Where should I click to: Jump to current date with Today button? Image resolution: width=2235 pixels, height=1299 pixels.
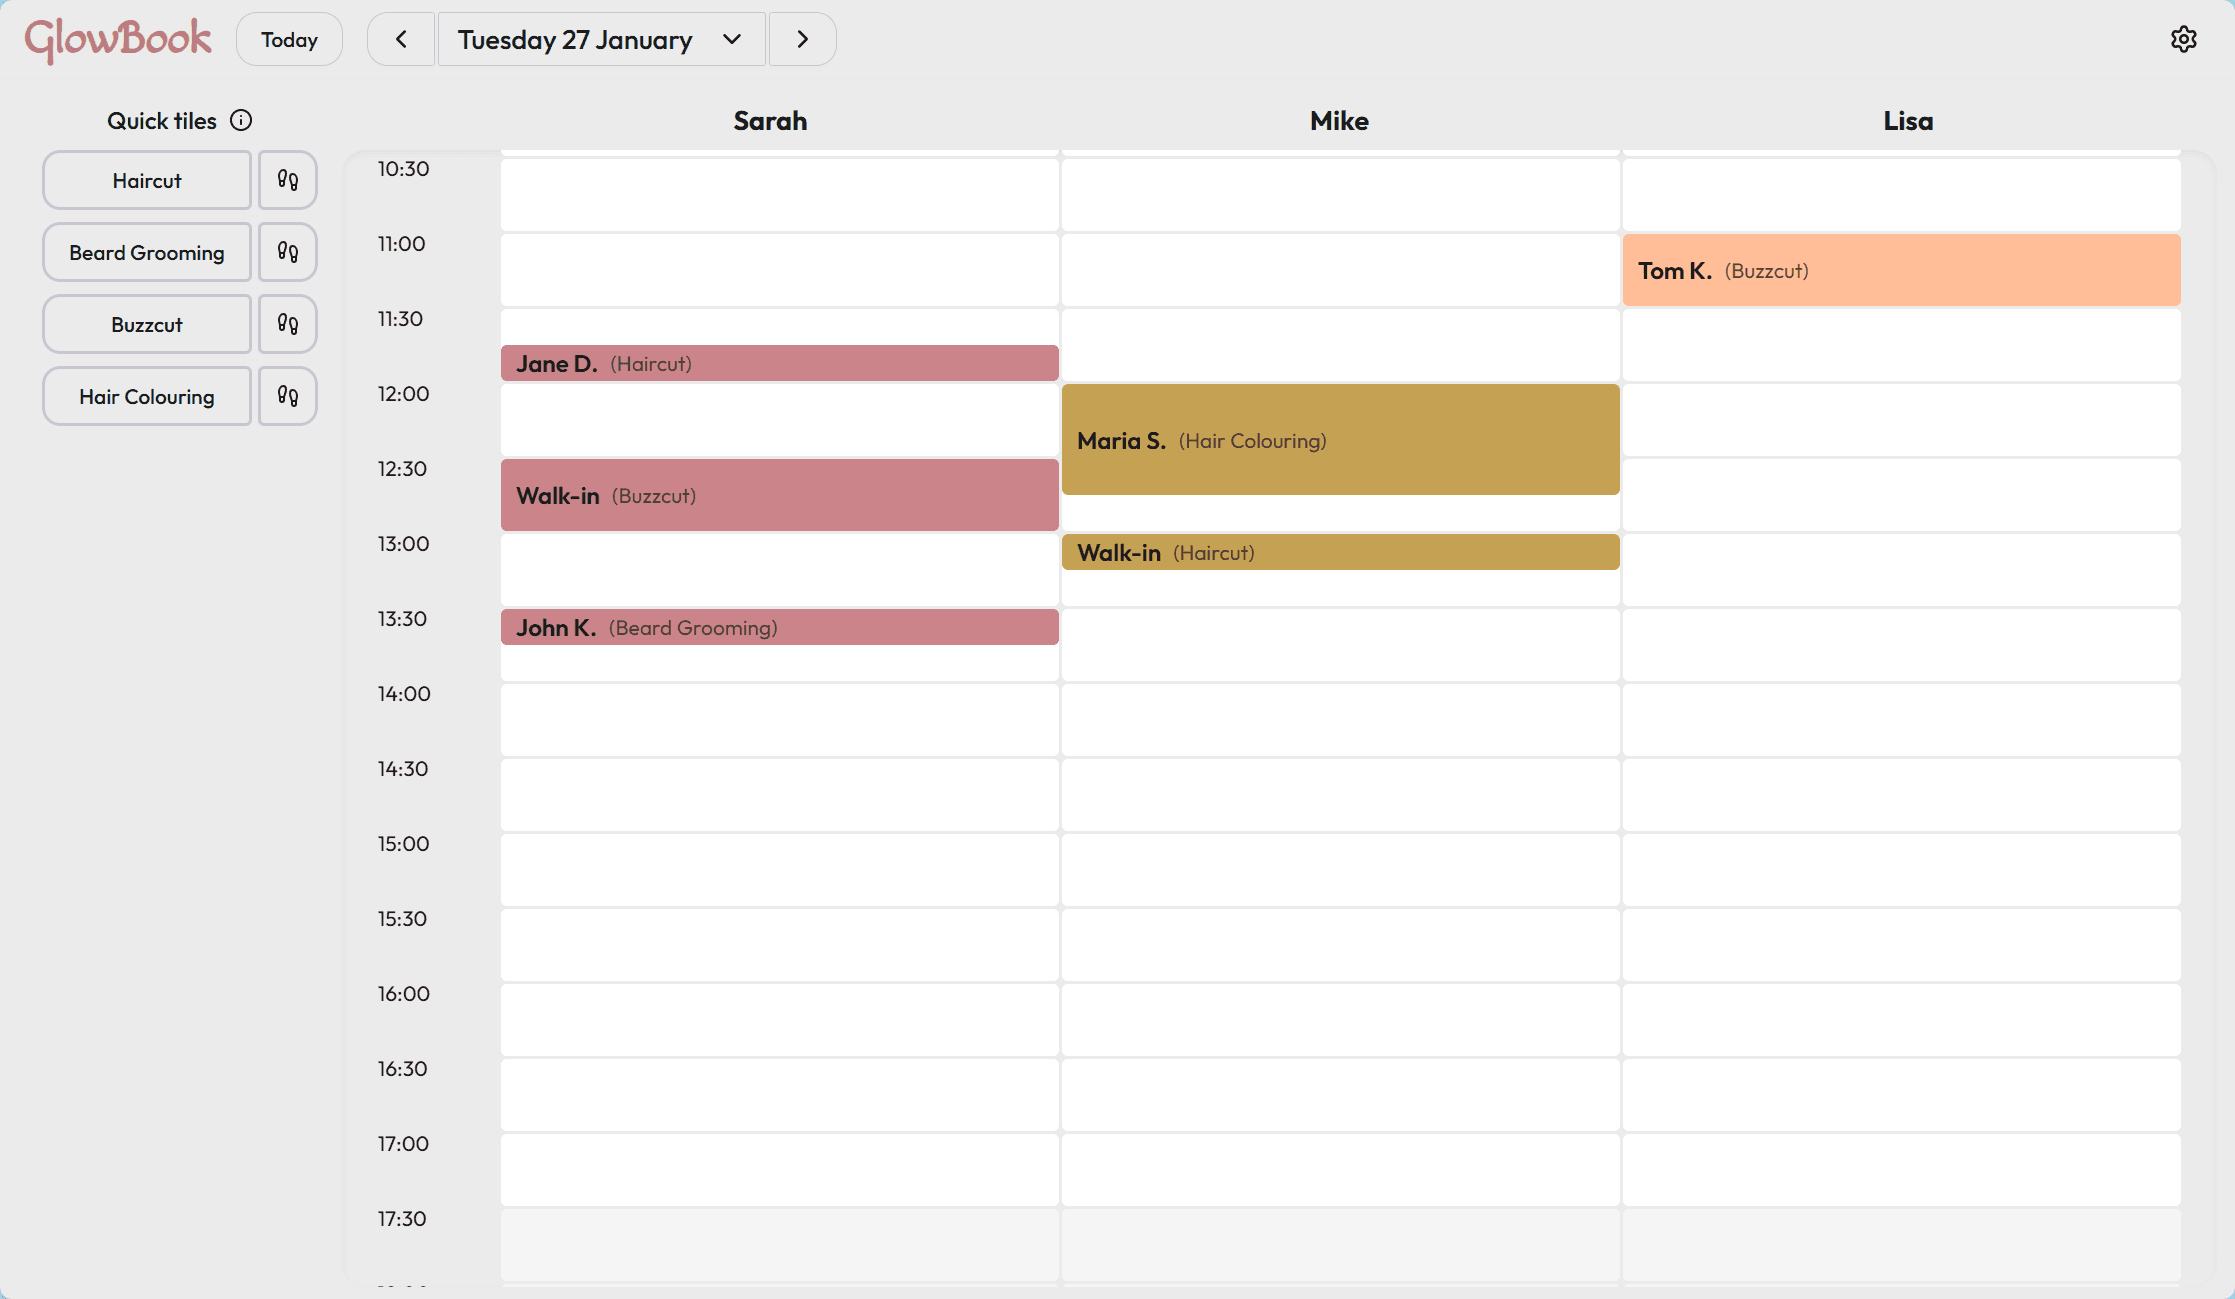[x=289, y=39]
